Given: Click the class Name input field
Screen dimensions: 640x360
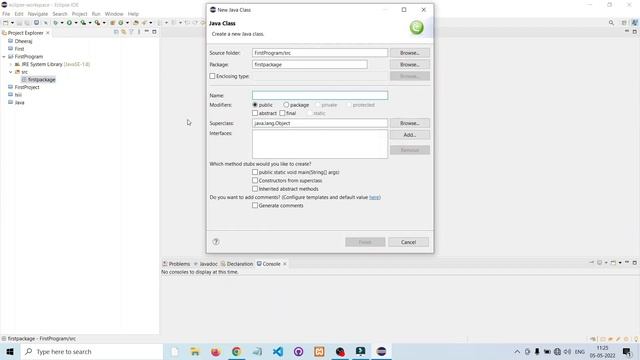Looking at the screenshot, I should [320, 95].
